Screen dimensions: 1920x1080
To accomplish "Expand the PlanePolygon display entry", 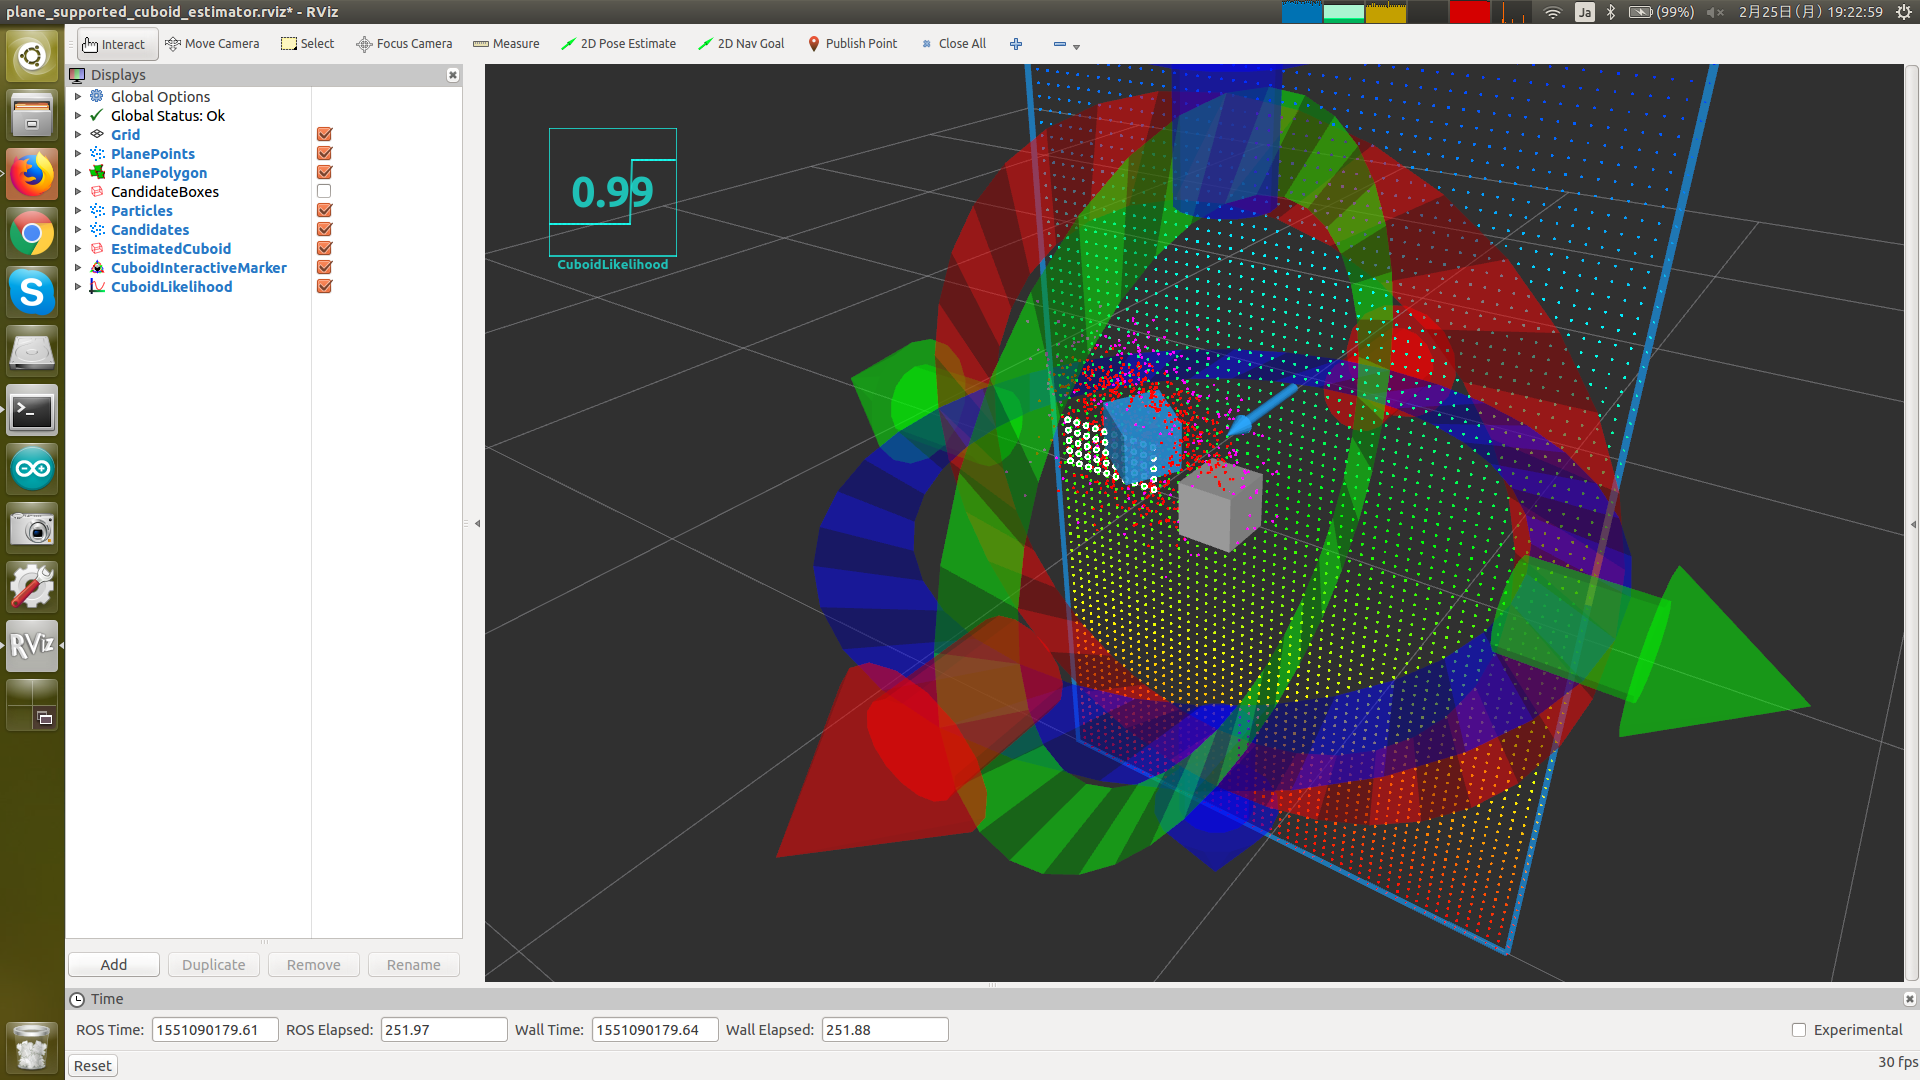I will pos(78,173).
